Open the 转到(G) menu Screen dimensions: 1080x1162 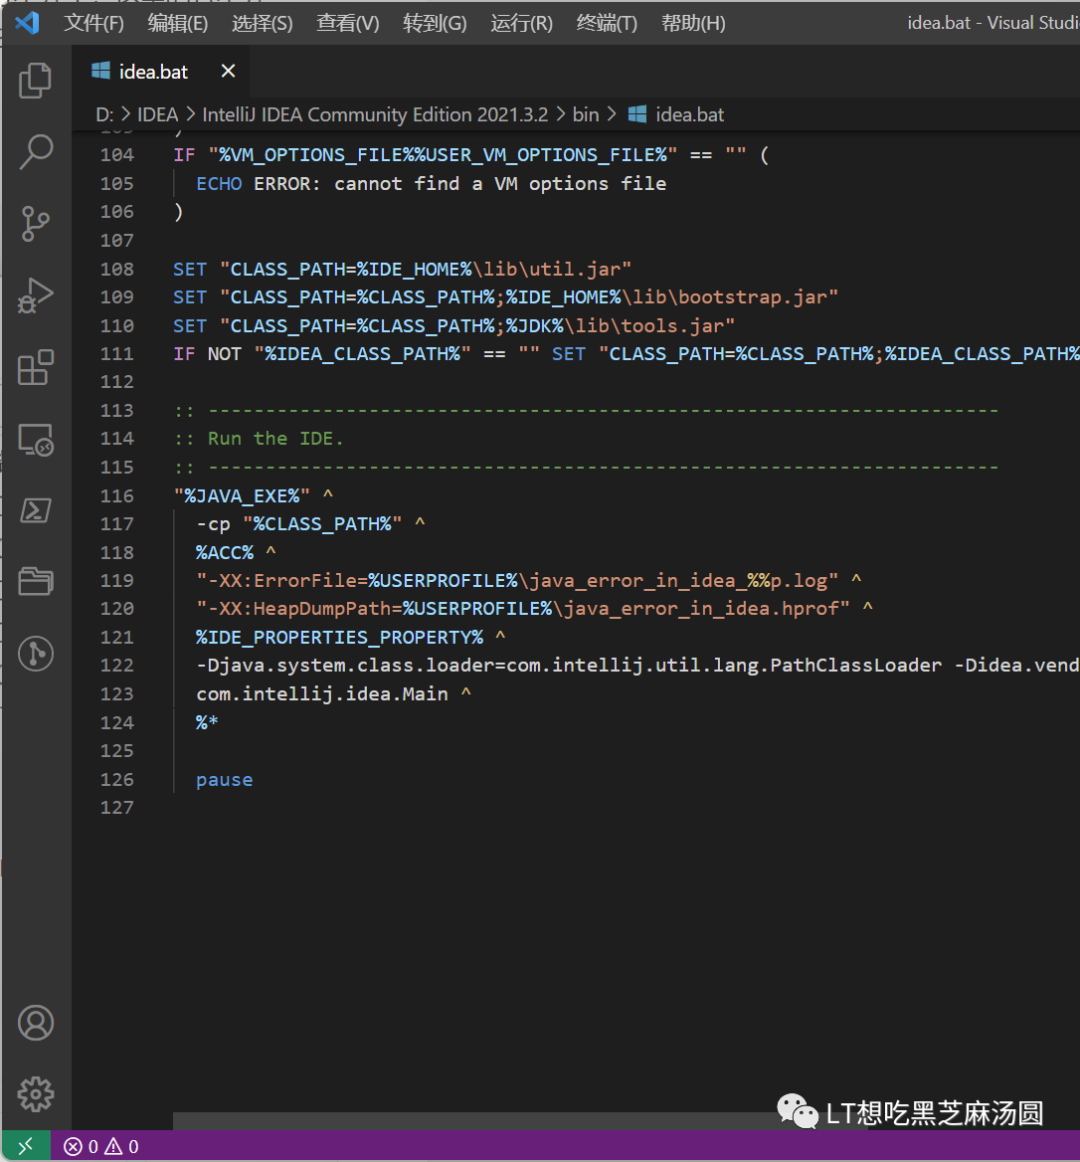pyautogui.click(x=434, y=23)
